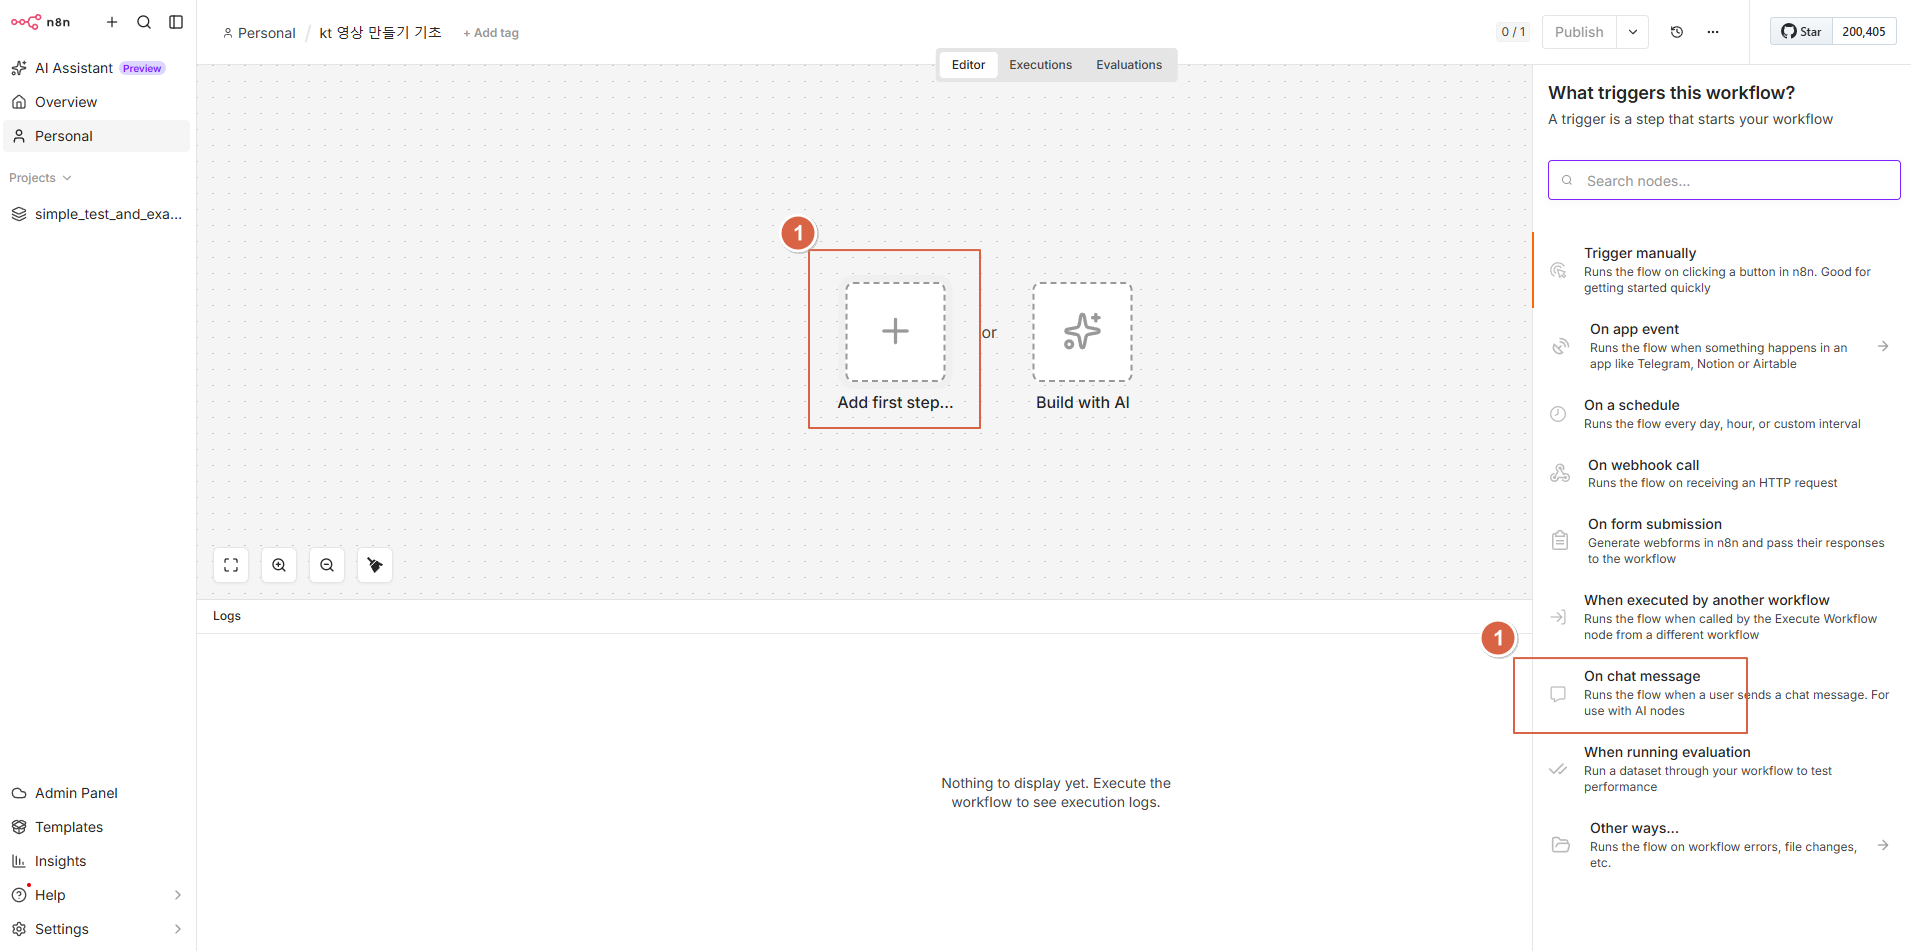Viewport: 1911px width, 951px height.
Task: Switch to the Executions tab
Action: [1040, 65]
